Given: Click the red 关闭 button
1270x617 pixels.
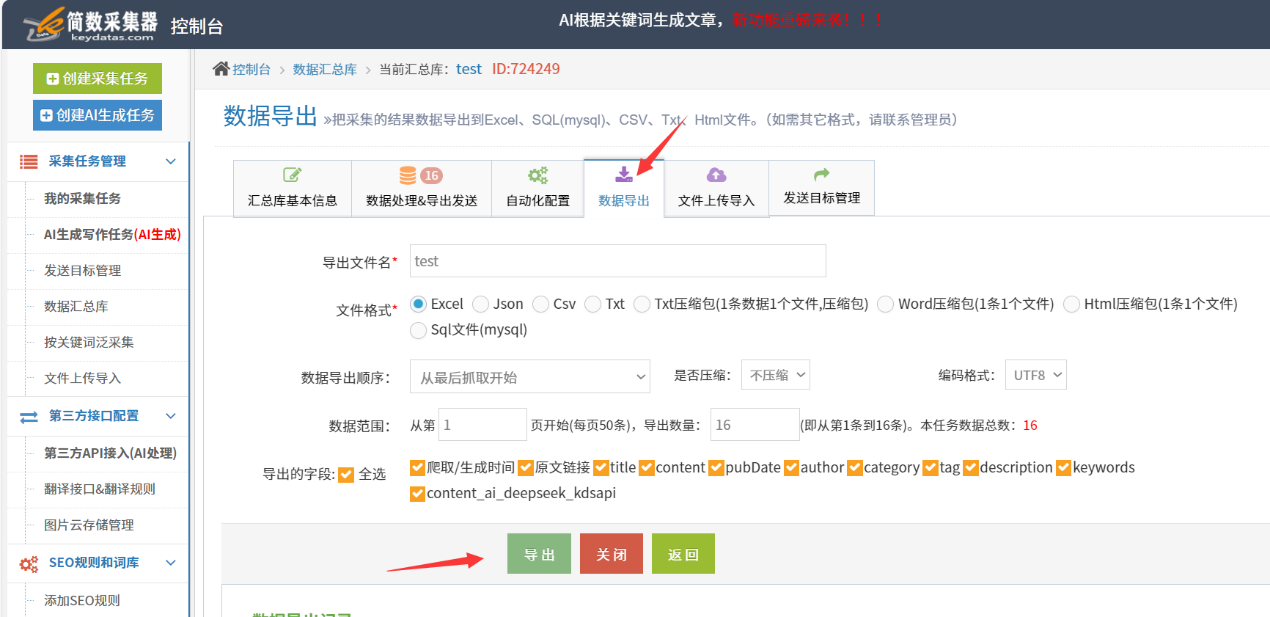Looking at the screenshot, I should click(x=611, y=554).
